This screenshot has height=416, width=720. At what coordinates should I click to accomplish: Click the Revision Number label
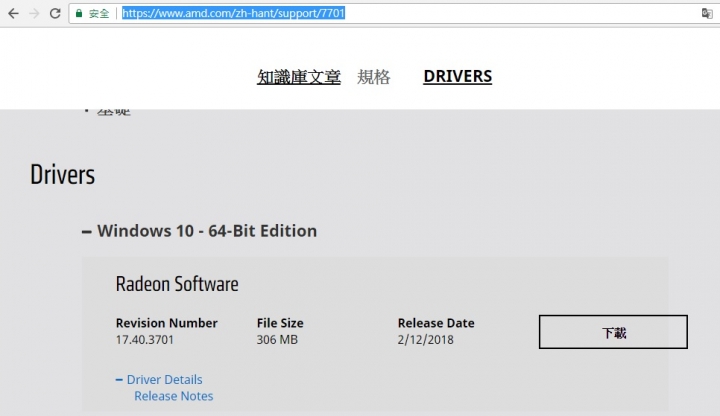pos(167,323)
